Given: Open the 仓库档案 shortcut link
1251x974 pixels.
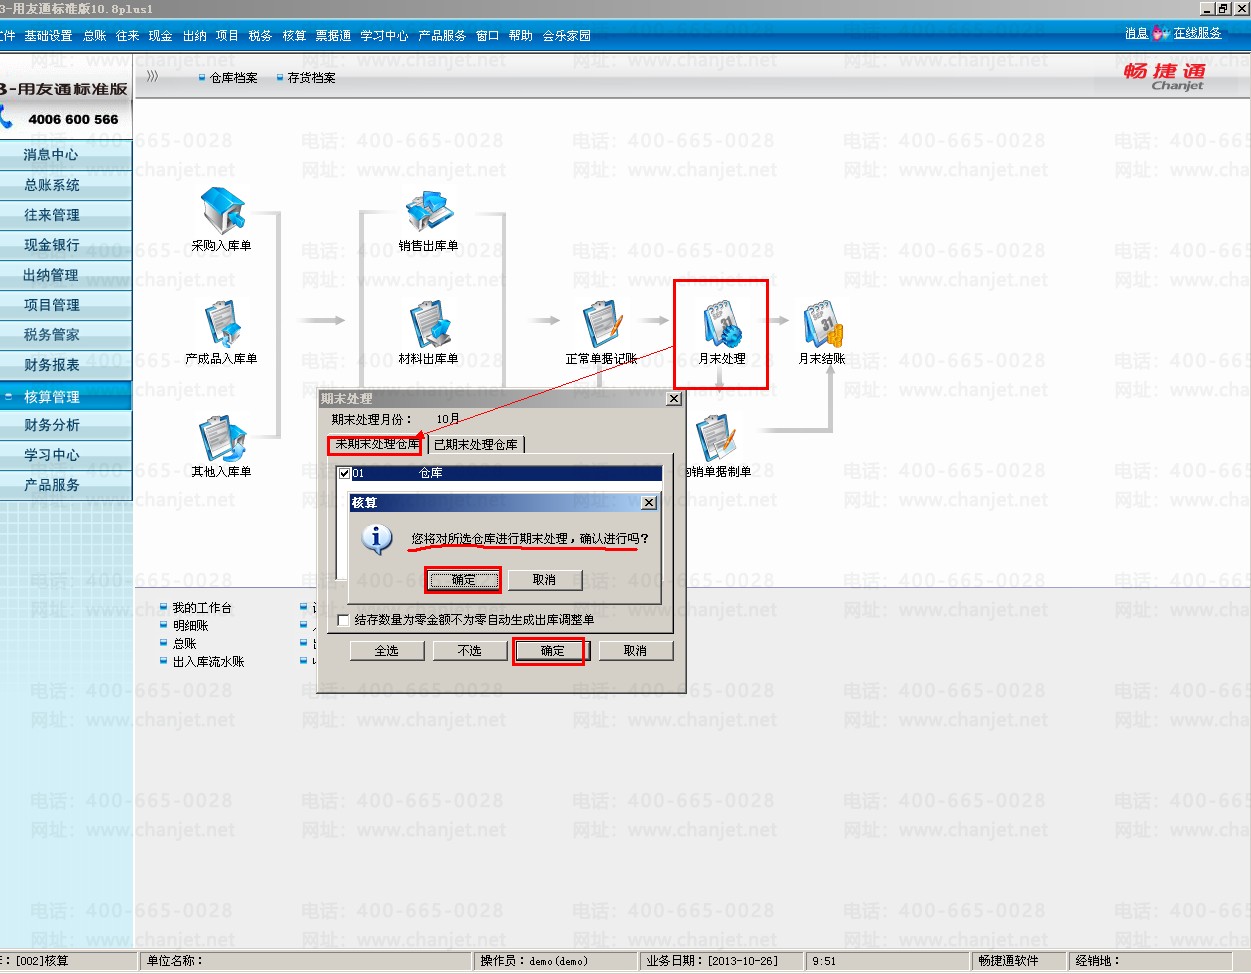Looking at the screenshot, I should coord(233,78).
